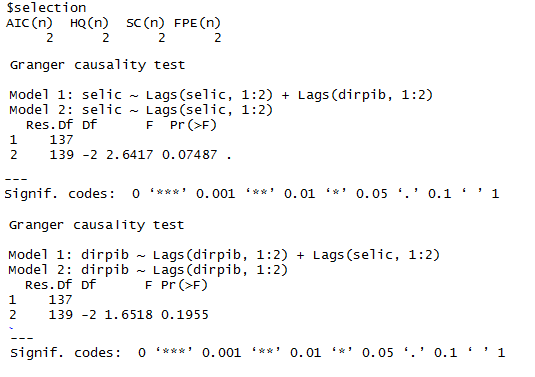Click the first Signif. codes legend line
Screen dimensions: 535x377
coord(252,194)
